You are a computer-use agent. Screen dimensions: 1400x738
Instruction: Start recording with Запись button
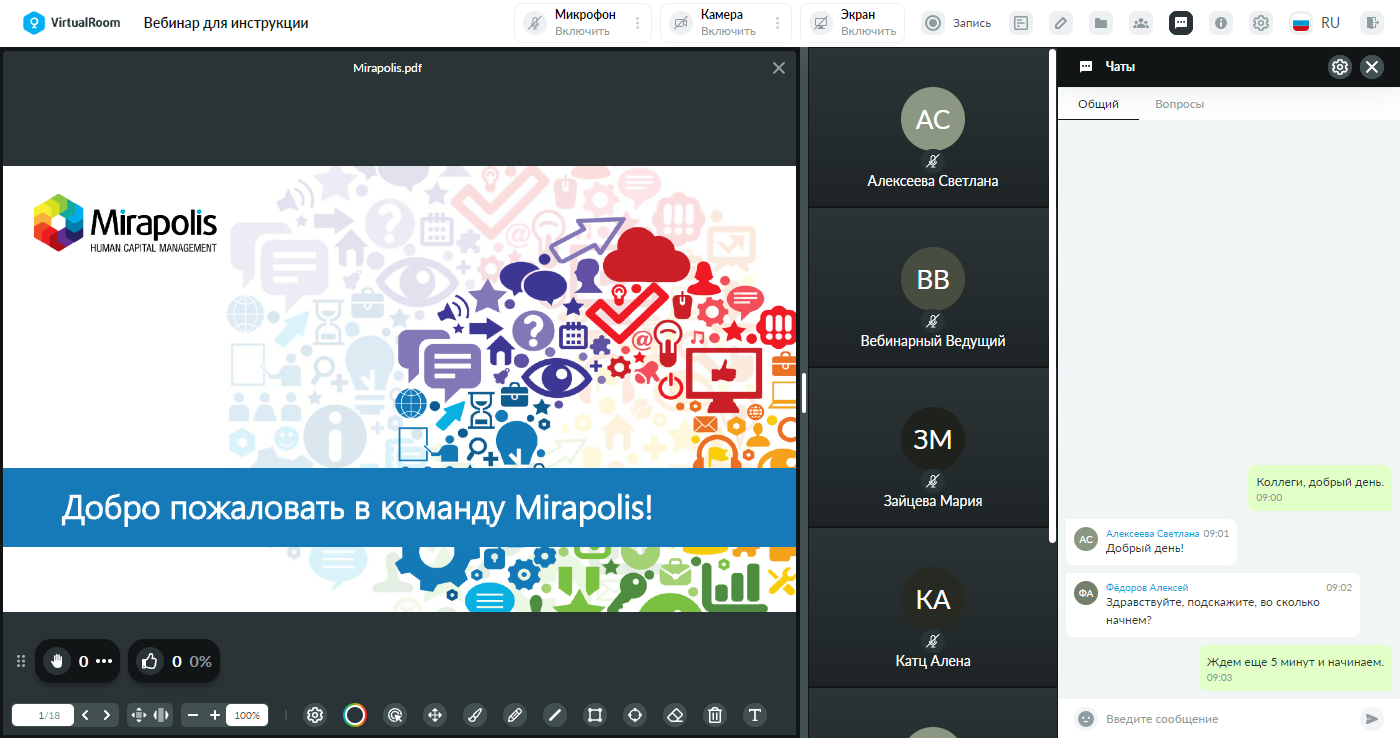(x=956, y=23)
